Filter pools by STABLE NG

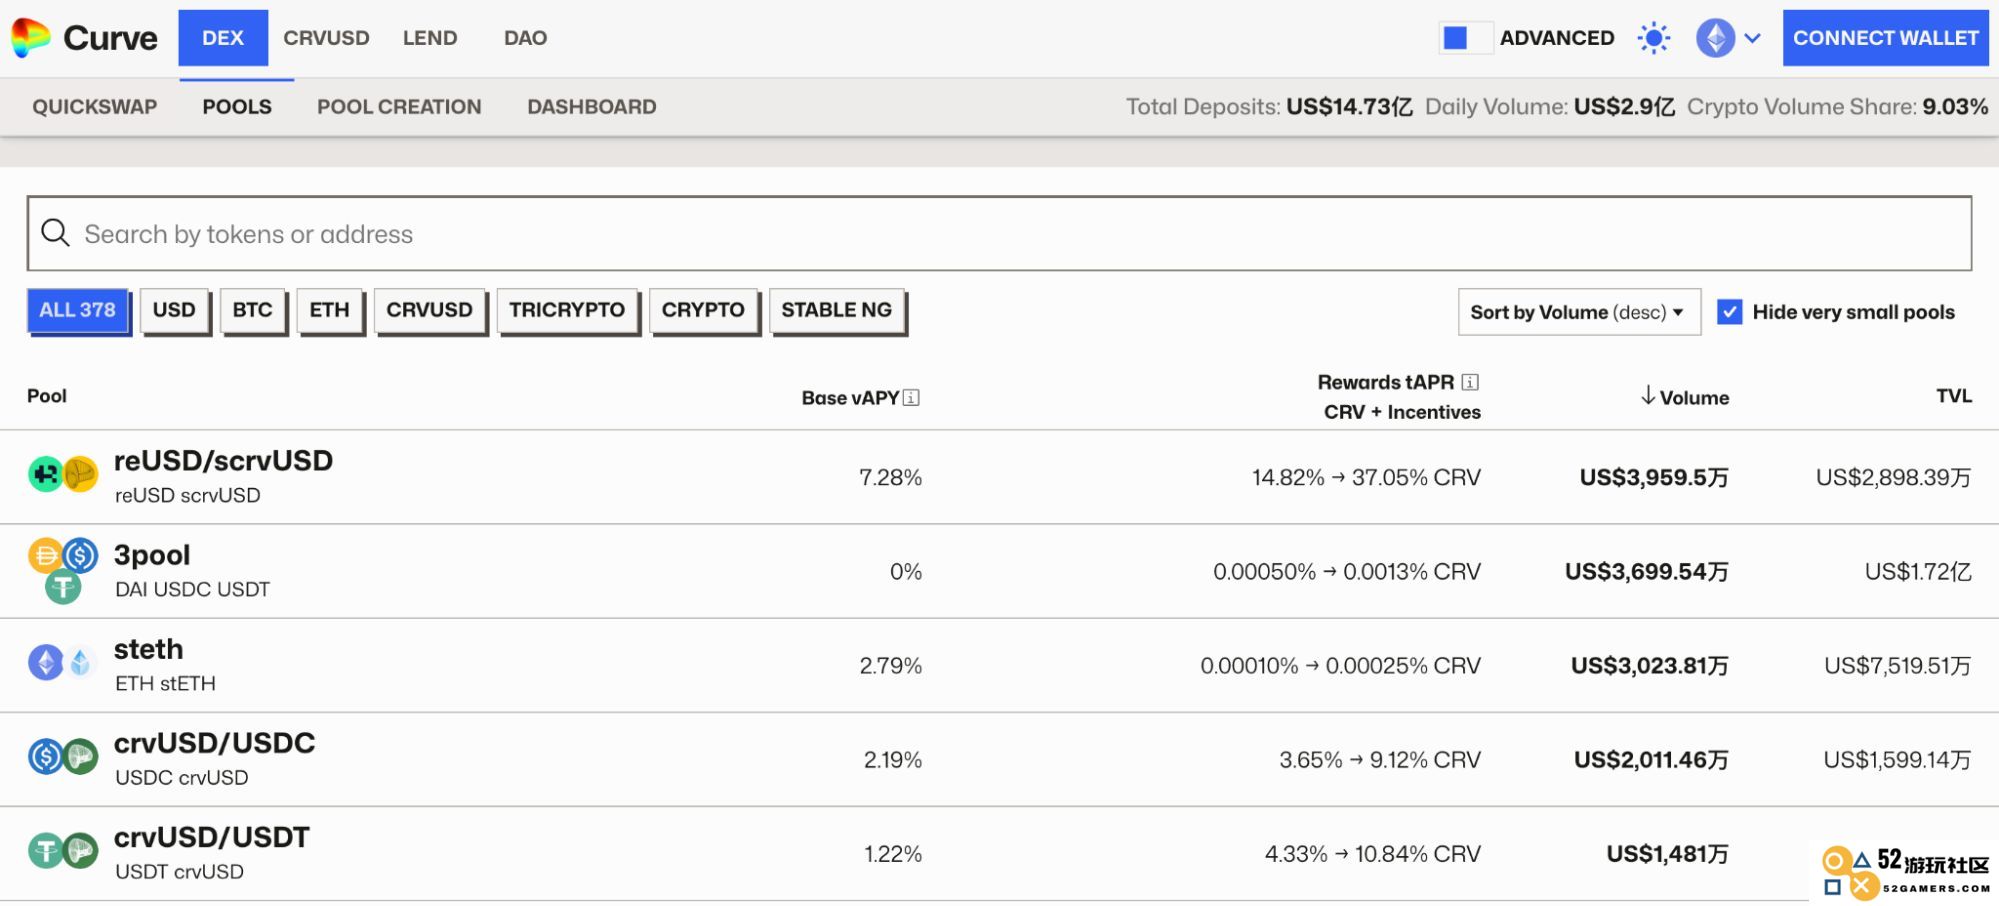[837, 310]
